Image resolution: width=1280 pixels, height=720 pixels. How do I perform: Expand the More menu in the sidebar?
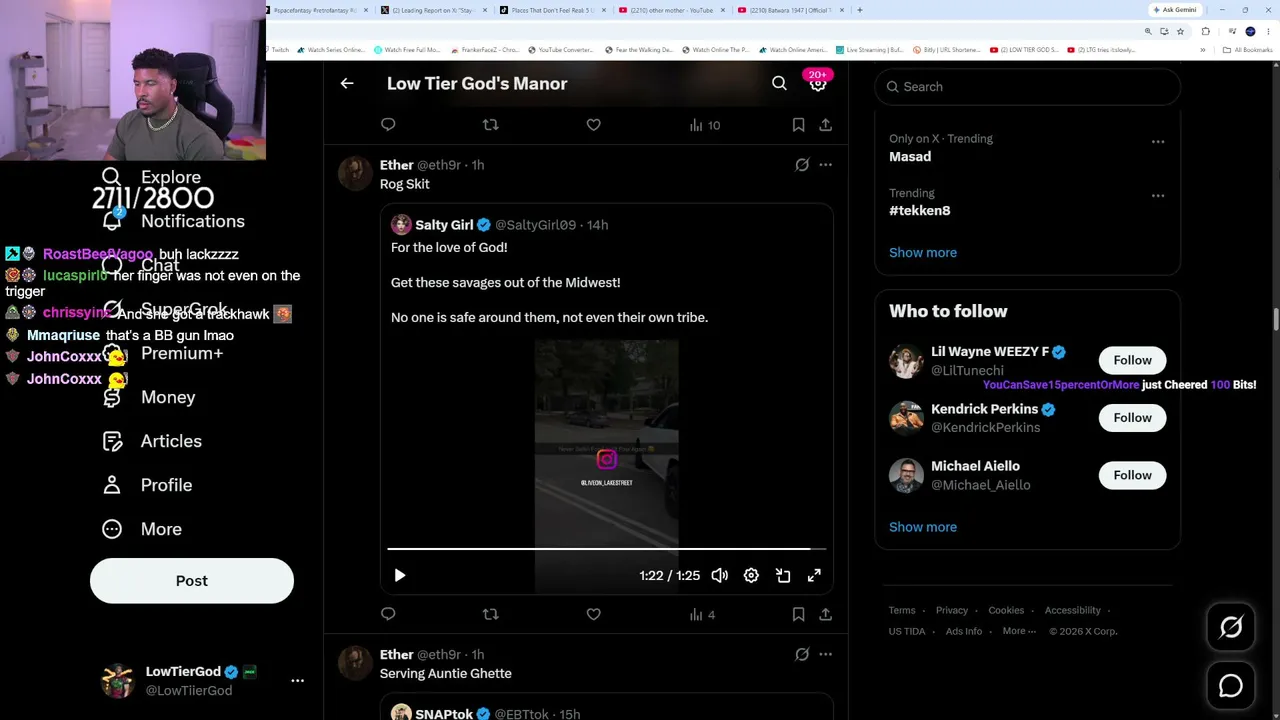point(142,529)
